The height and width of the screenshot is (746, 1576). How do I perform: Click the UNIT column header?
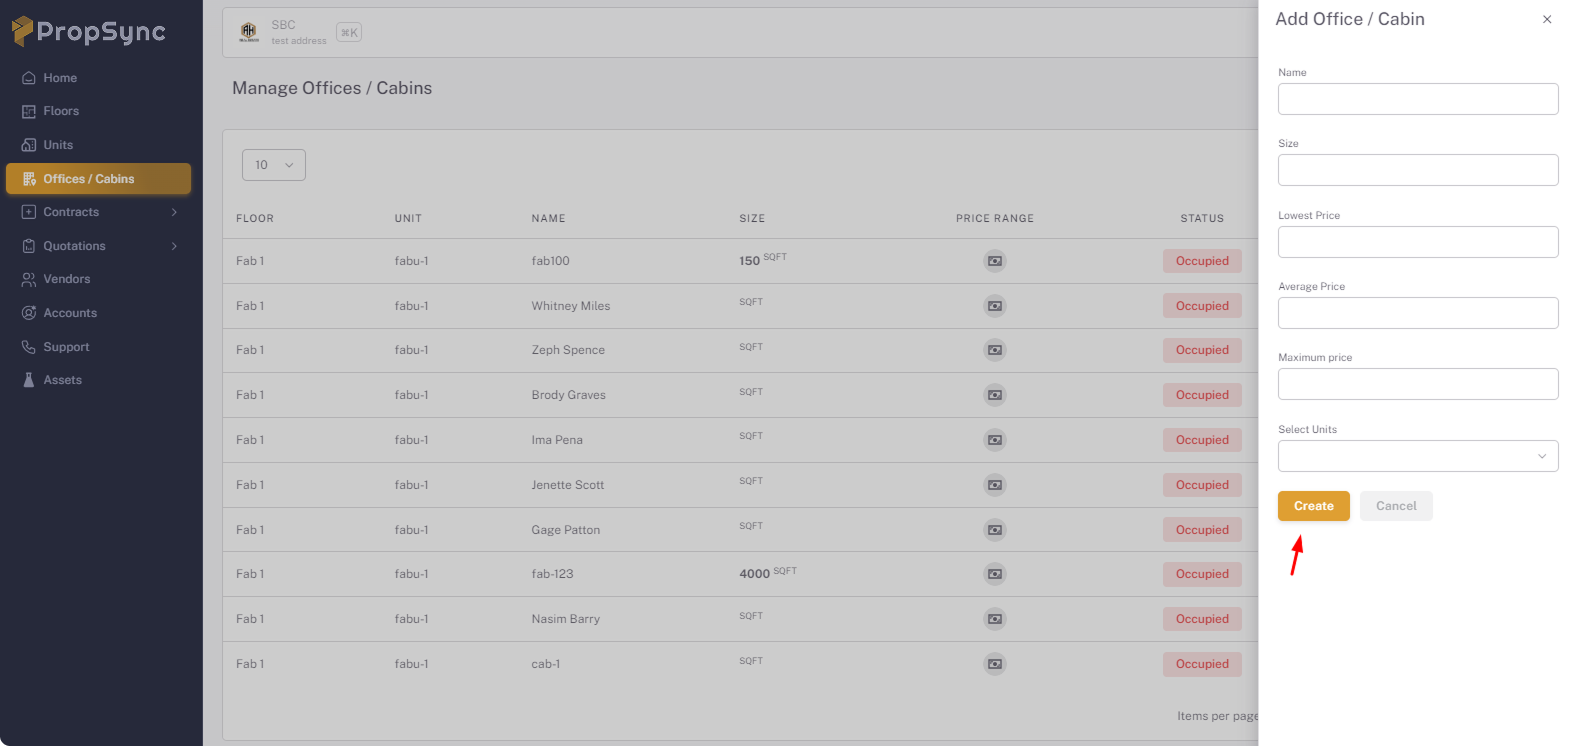point(408,218)
